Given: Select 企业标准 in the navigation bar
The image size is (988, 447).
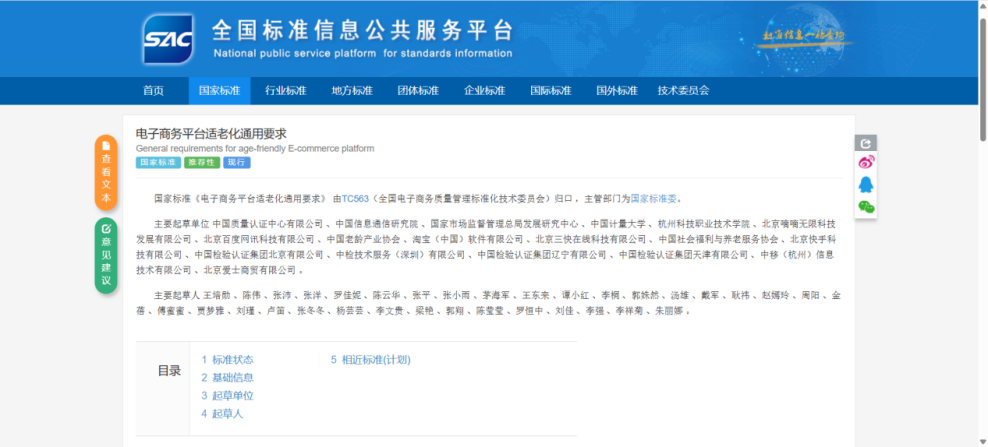Looking at the screenshot, I should click(484, 91).
